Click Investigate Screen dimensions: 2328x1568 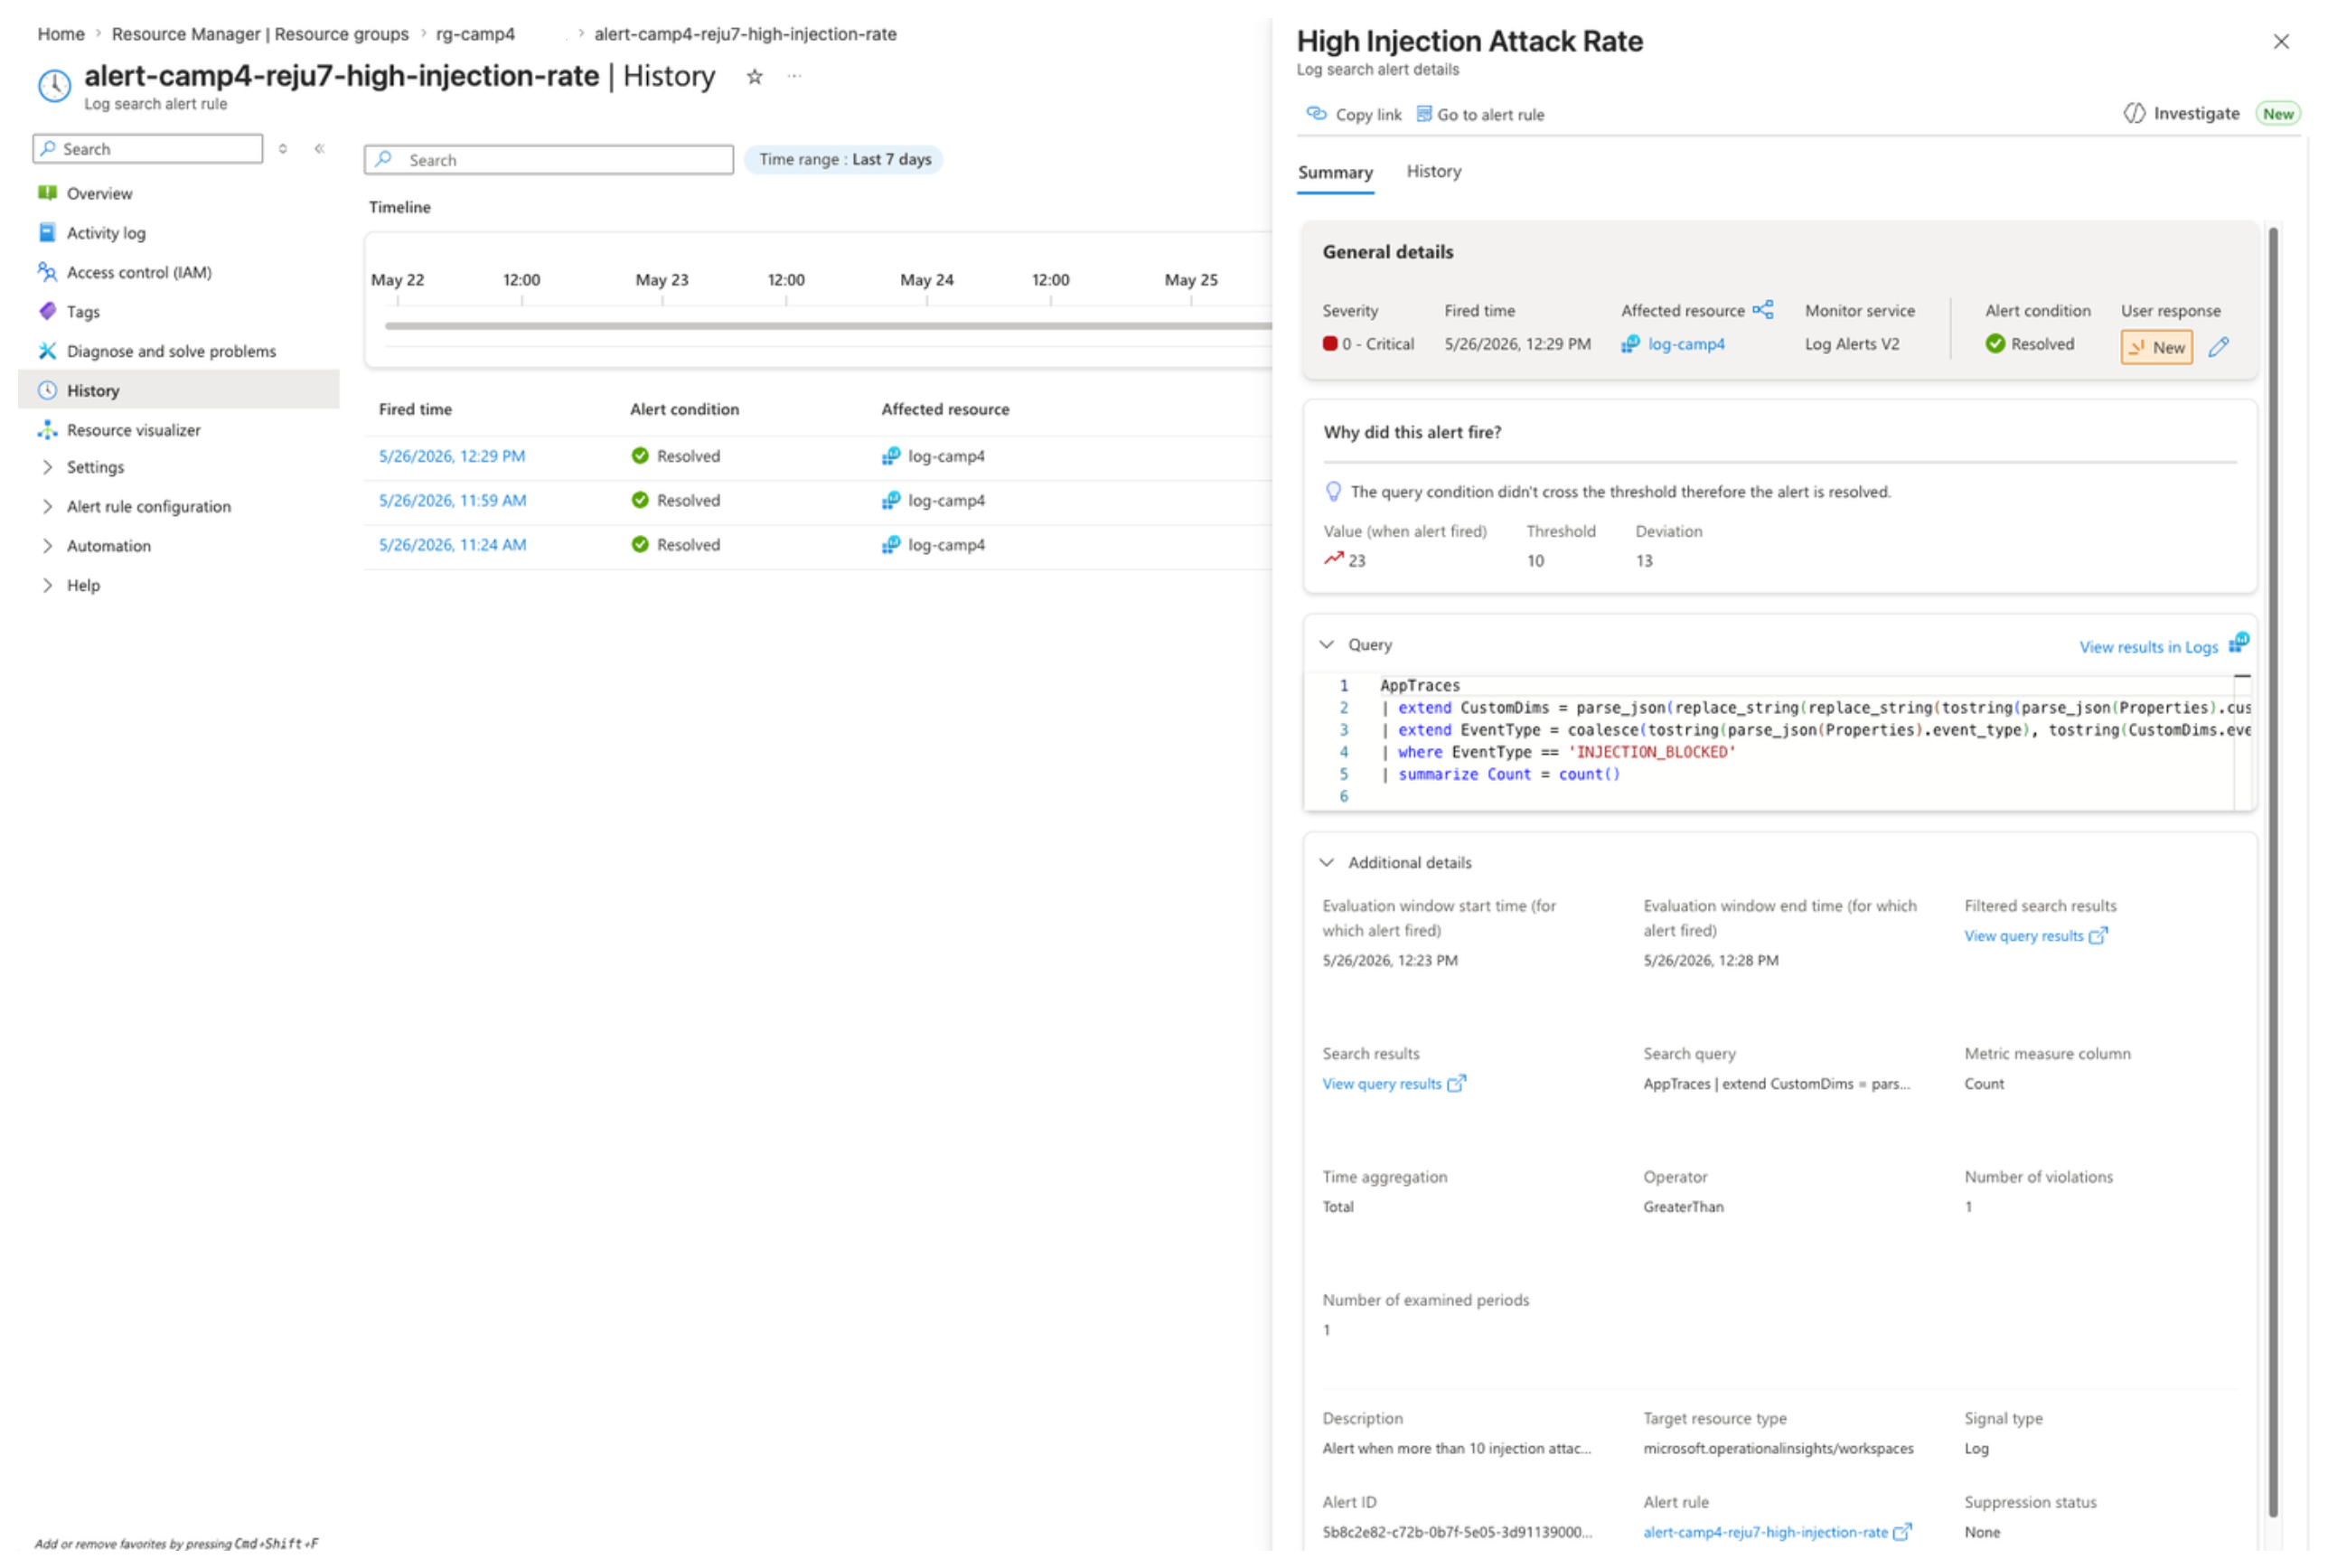click(x=2181, y=114)
